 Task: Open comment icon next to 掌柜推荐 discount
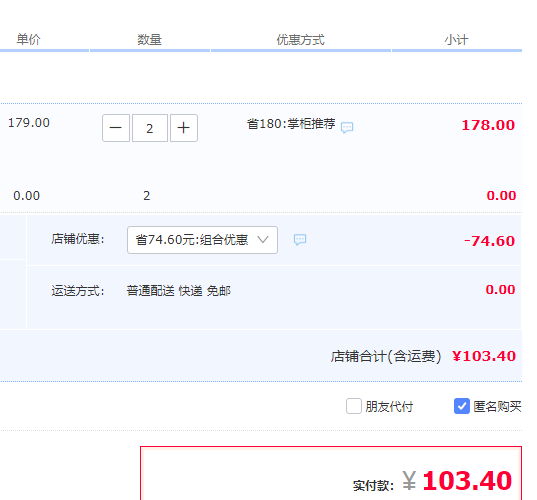347,127
